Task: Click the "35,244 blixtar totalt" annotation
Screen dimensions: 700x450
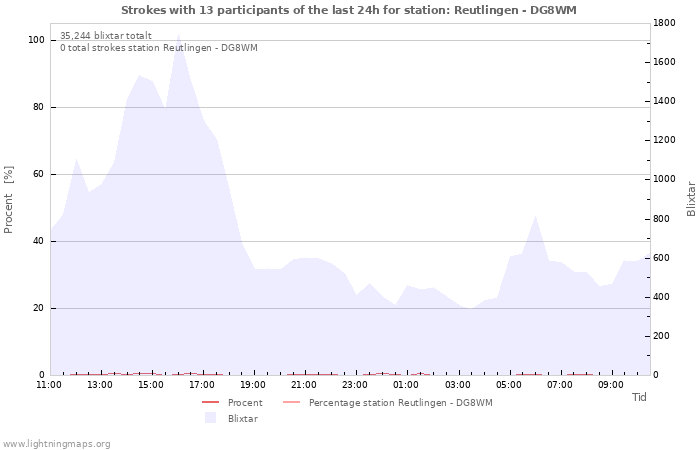Action: (x=106, y=35)
